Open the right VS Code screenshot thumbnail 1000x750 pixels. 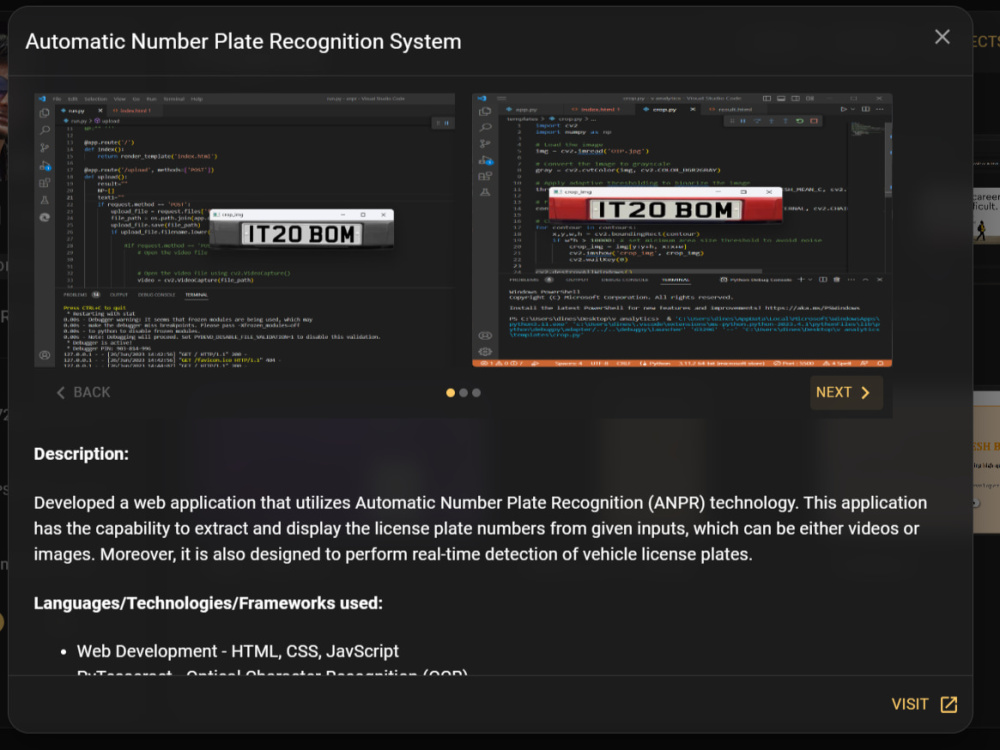point(682,230)
